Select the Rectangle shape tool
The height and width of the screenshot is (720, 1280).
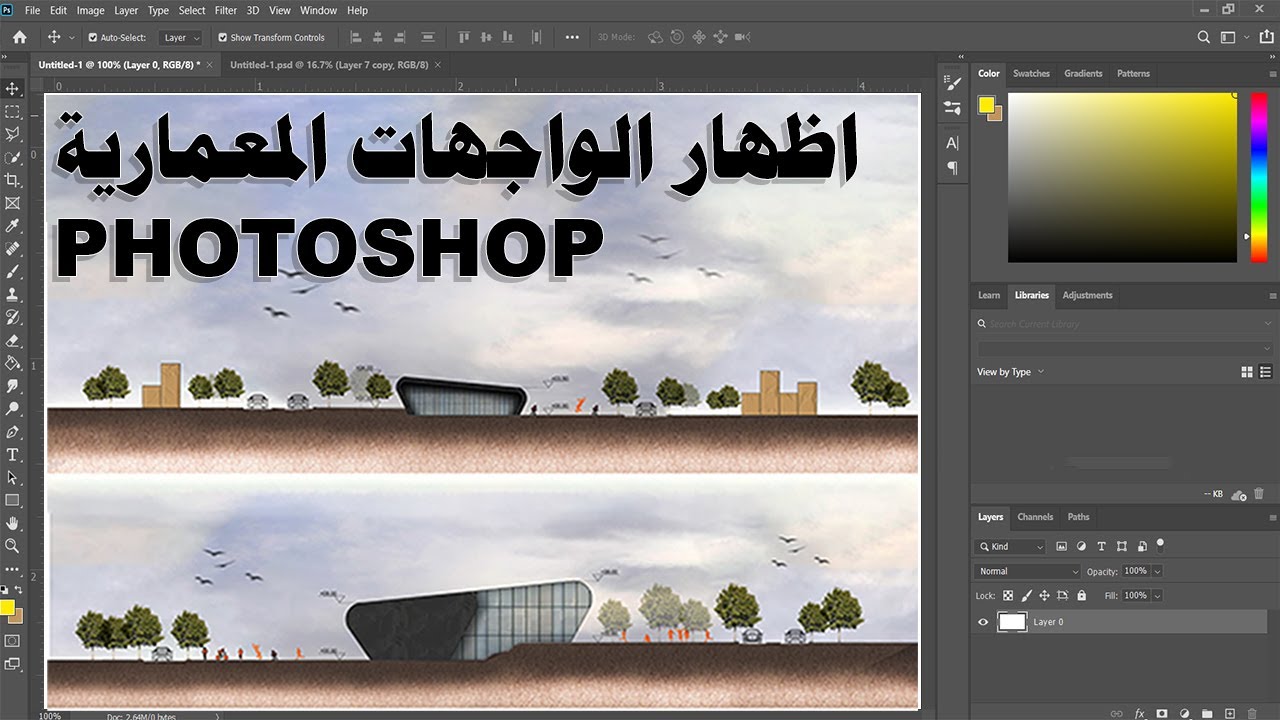pos(13,500)
